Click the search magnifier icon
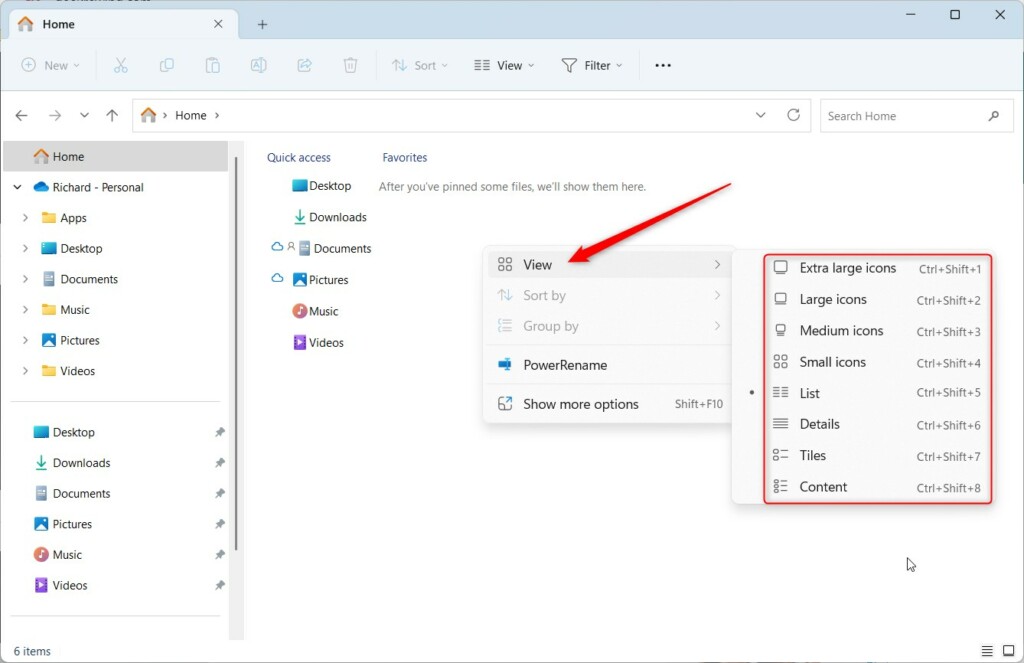Viewport: 1024px width, 663px height. pos(993,116)
